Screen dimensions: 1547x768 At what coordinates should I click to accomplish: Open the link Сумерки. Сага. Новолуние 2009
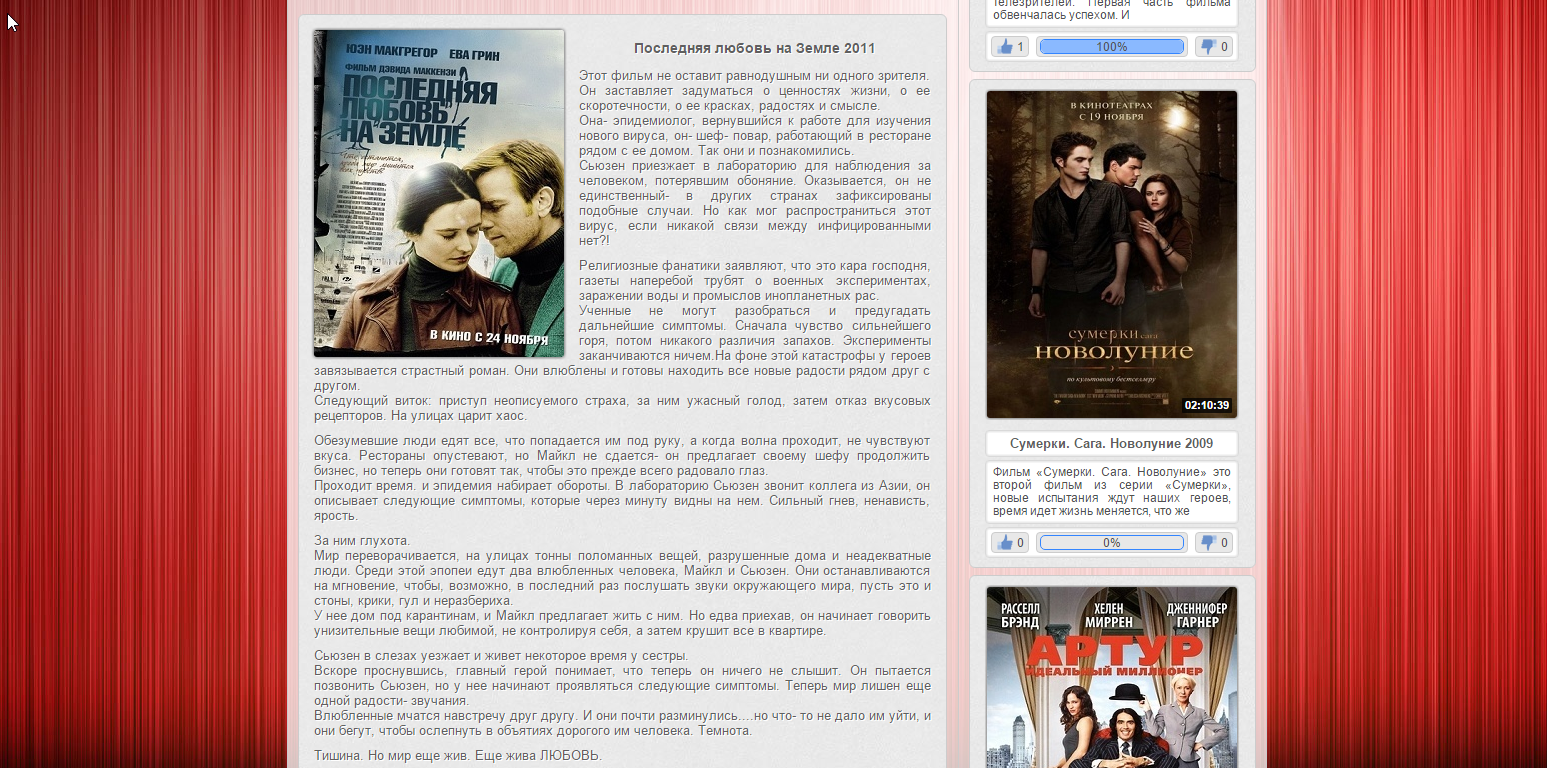click(1111, 443)
